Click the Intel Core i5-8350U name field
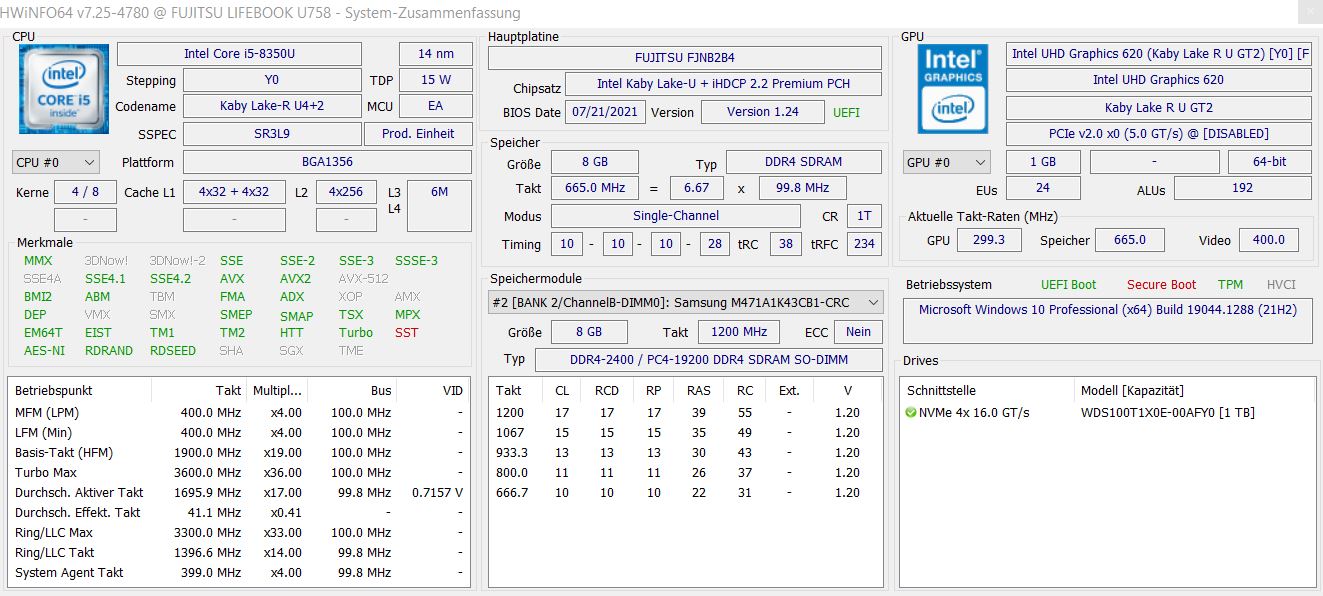Image resolution: width=1323 pixels, height=596 pixels. (239, 54)
